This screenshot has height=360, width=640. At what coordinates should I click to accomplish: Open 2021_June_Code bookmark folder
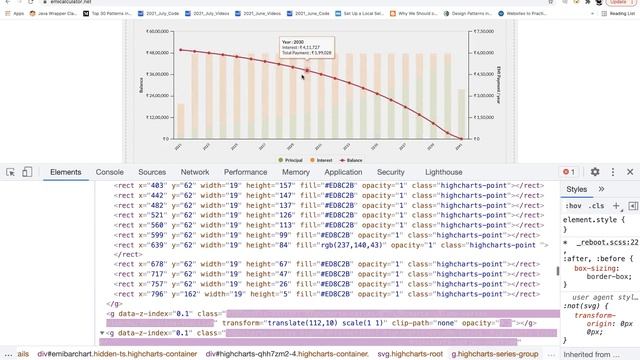click(308, 13)
